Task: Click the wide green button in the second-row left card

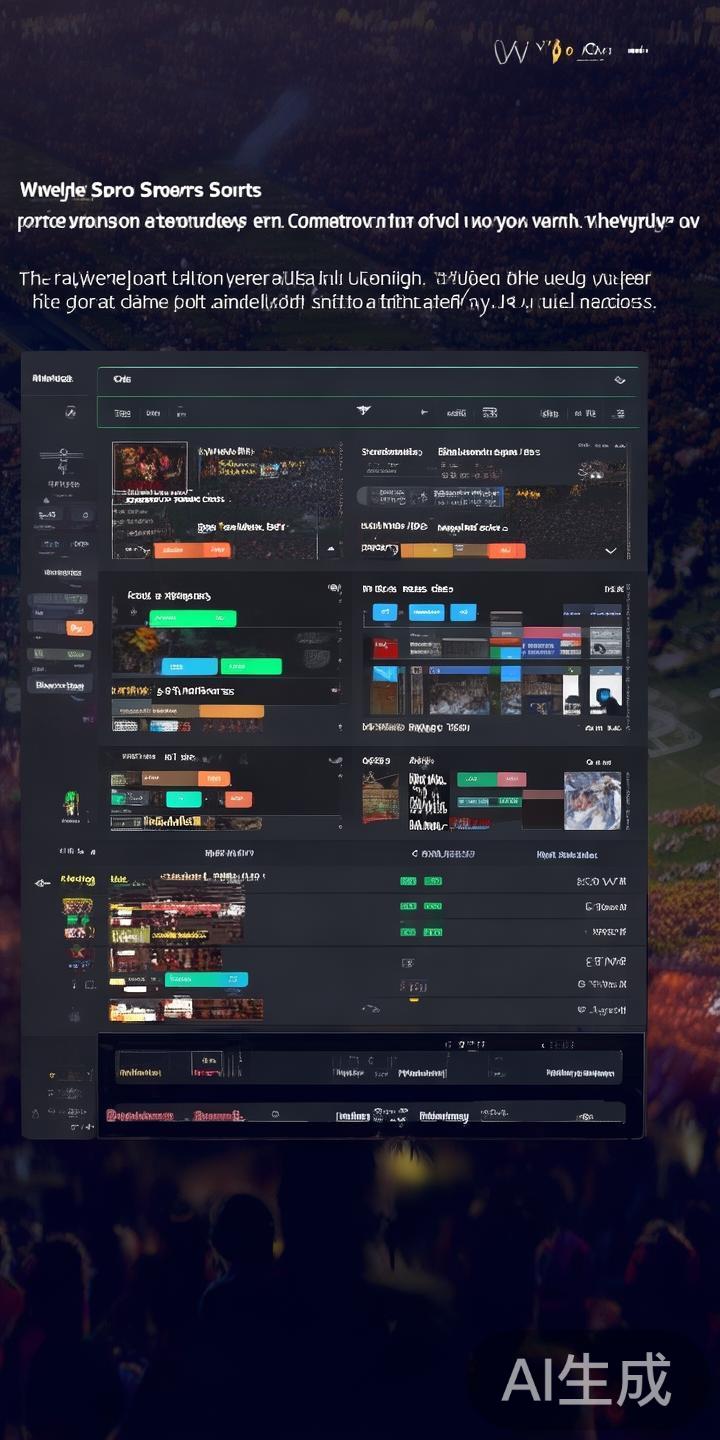Action: coord(192,618)
